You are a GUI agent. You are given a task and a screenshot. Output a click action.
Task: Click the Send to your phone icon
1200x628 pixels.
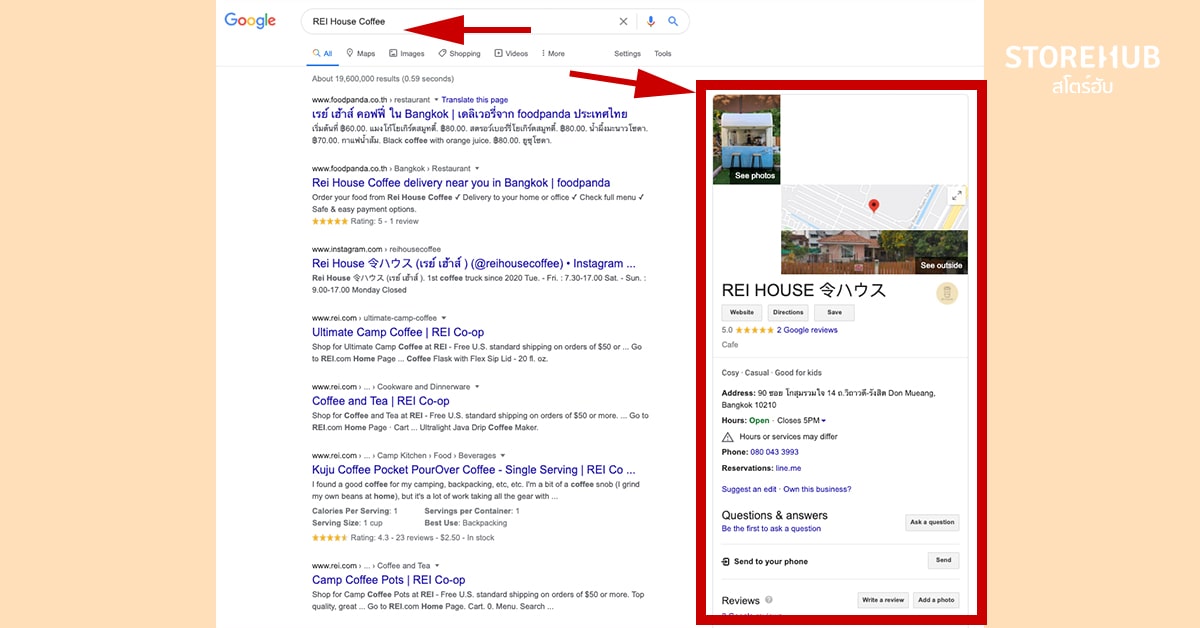[x=726, y=562]
